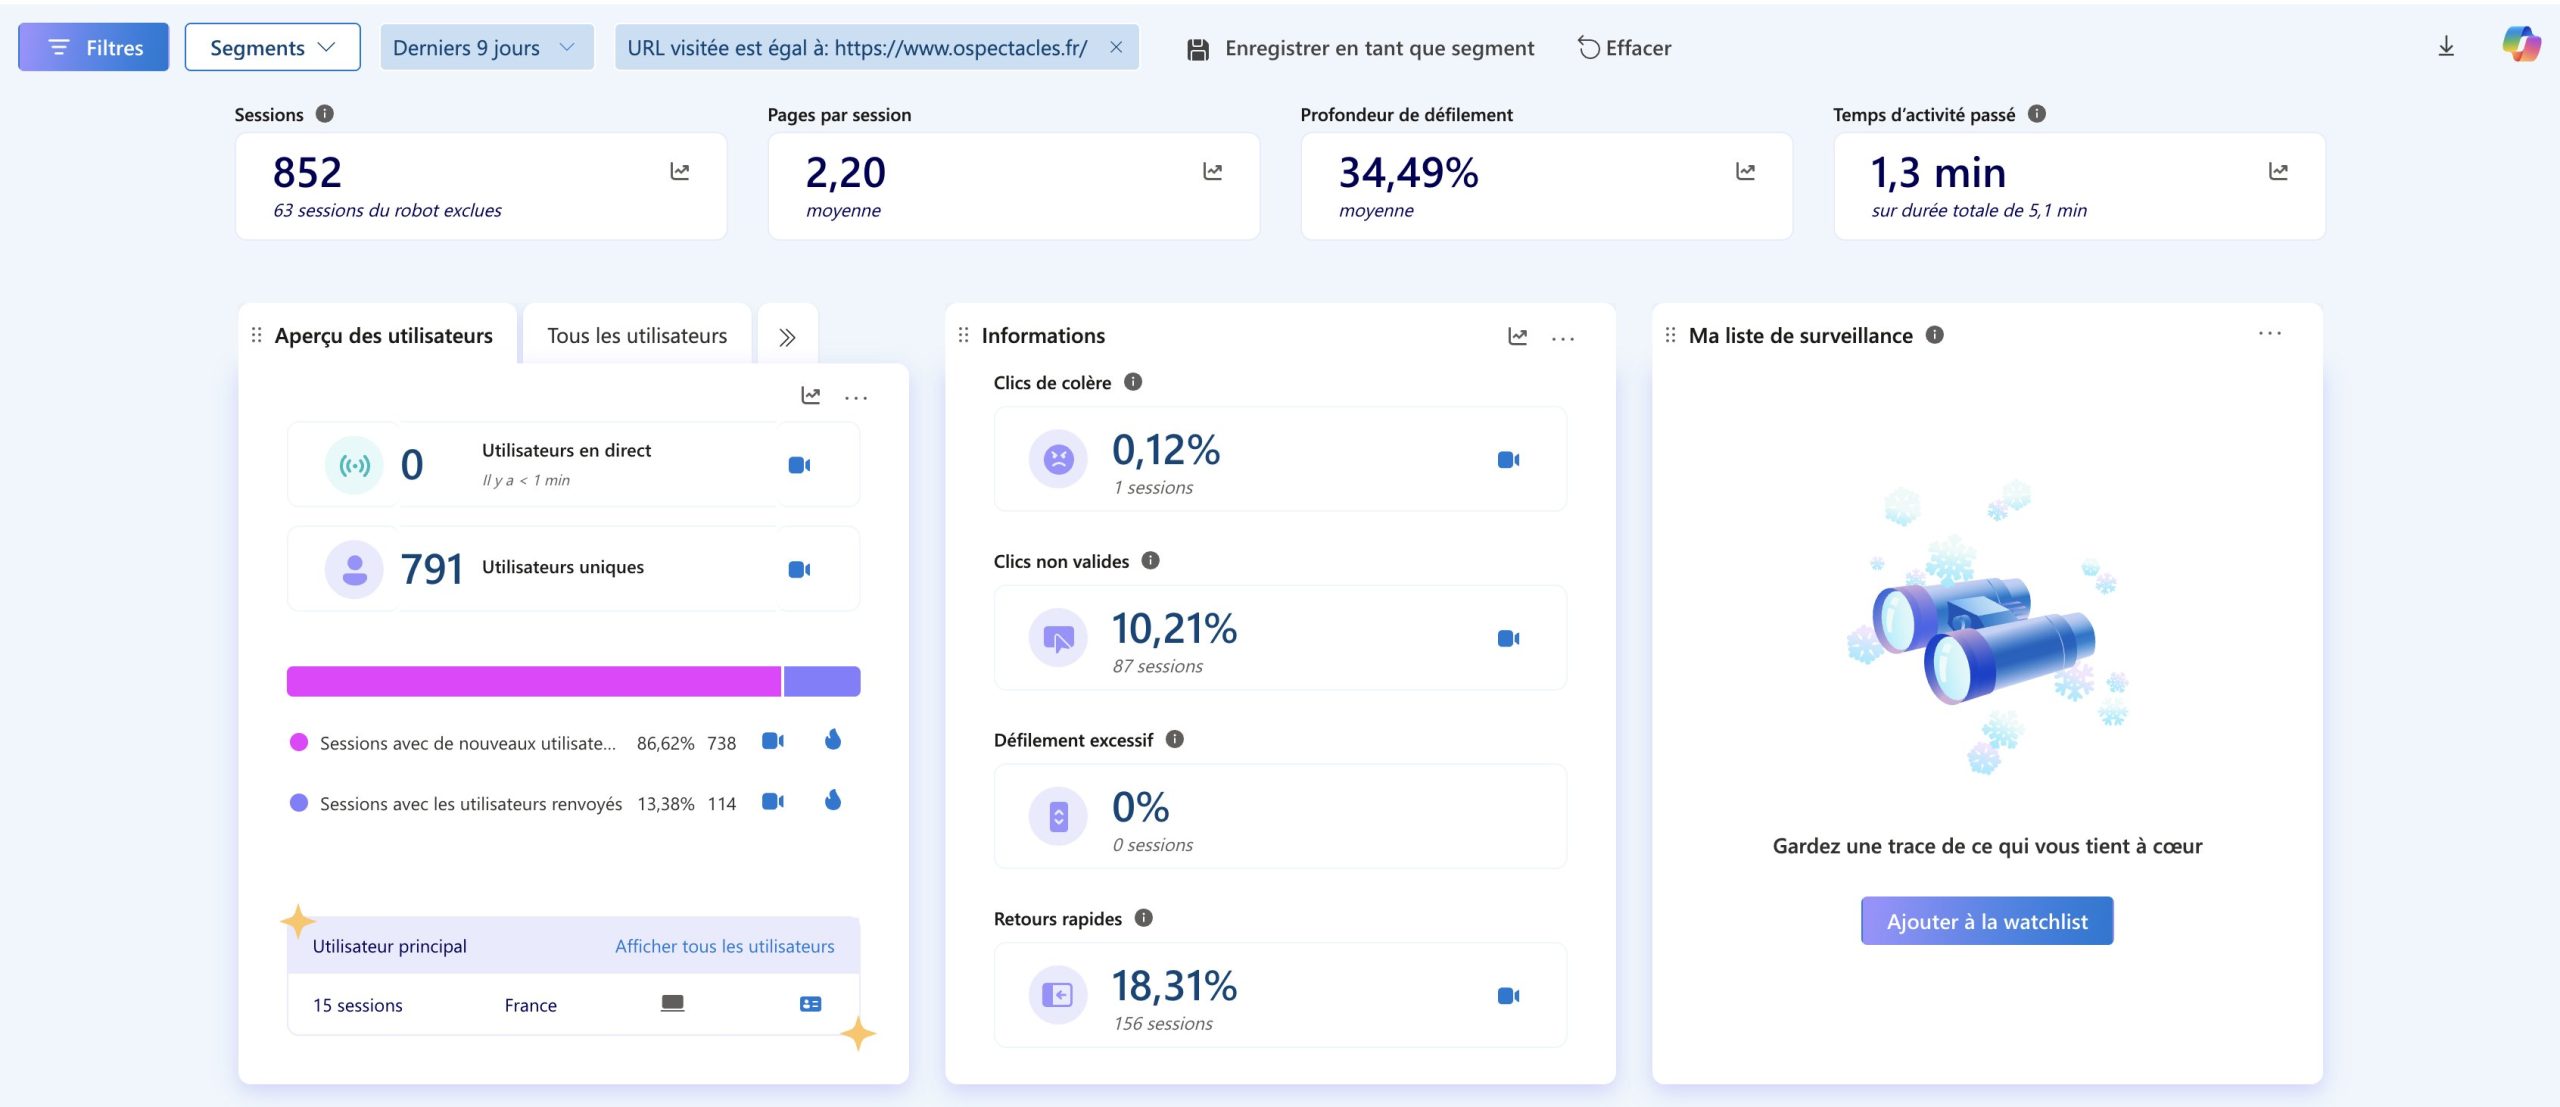
Task: Download the dashboard report
Action: 2446,46
